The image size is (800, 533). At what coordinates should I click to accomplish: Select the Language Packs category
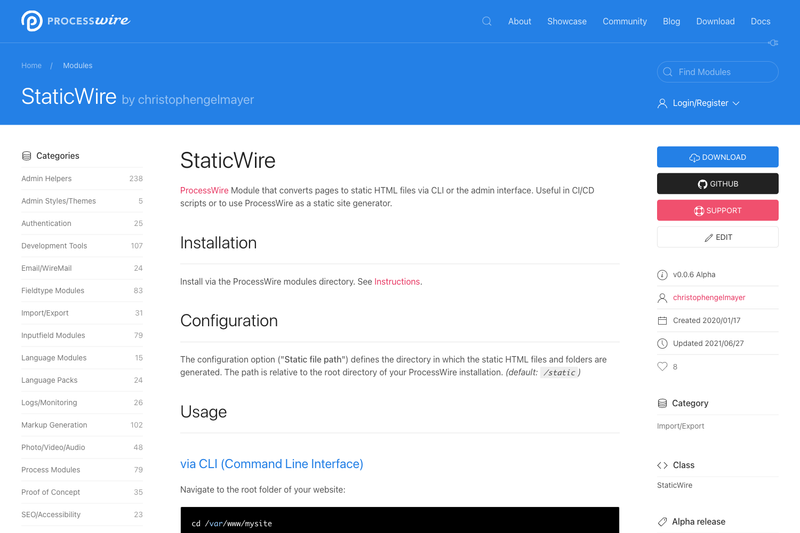coord(82,380)
